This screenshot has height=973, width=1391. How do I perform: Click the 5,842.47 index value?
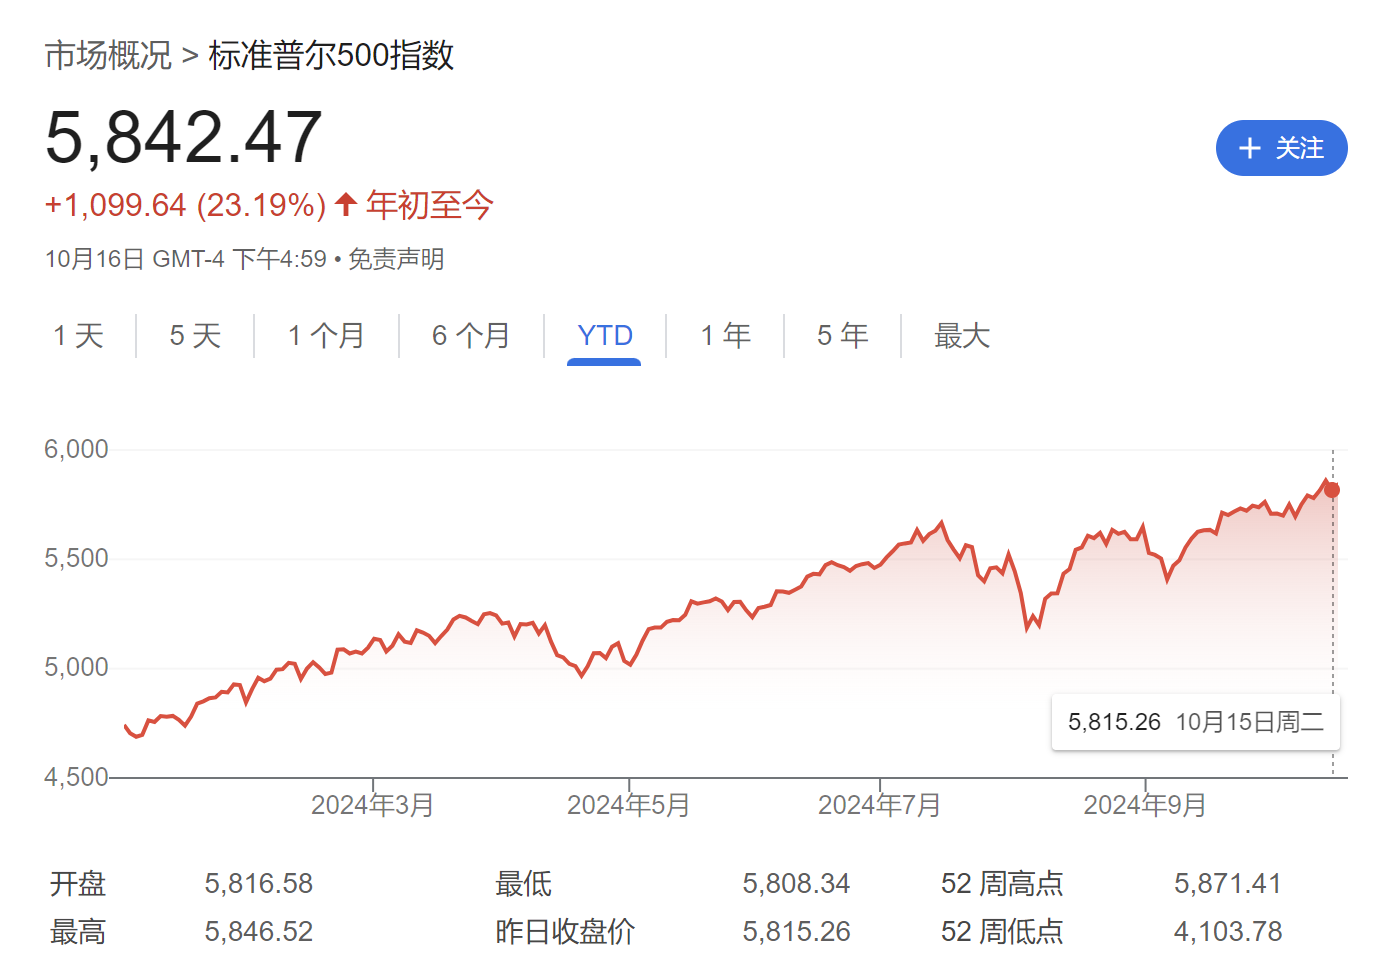(184, 137)
